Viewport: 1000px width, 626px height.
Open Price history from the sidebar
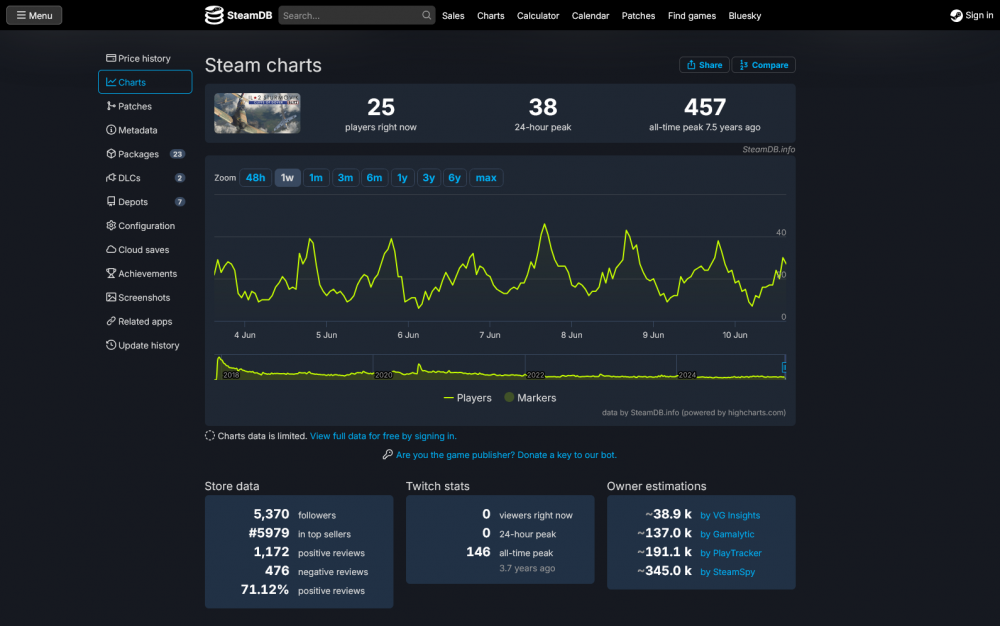click(x=140, y=58)
